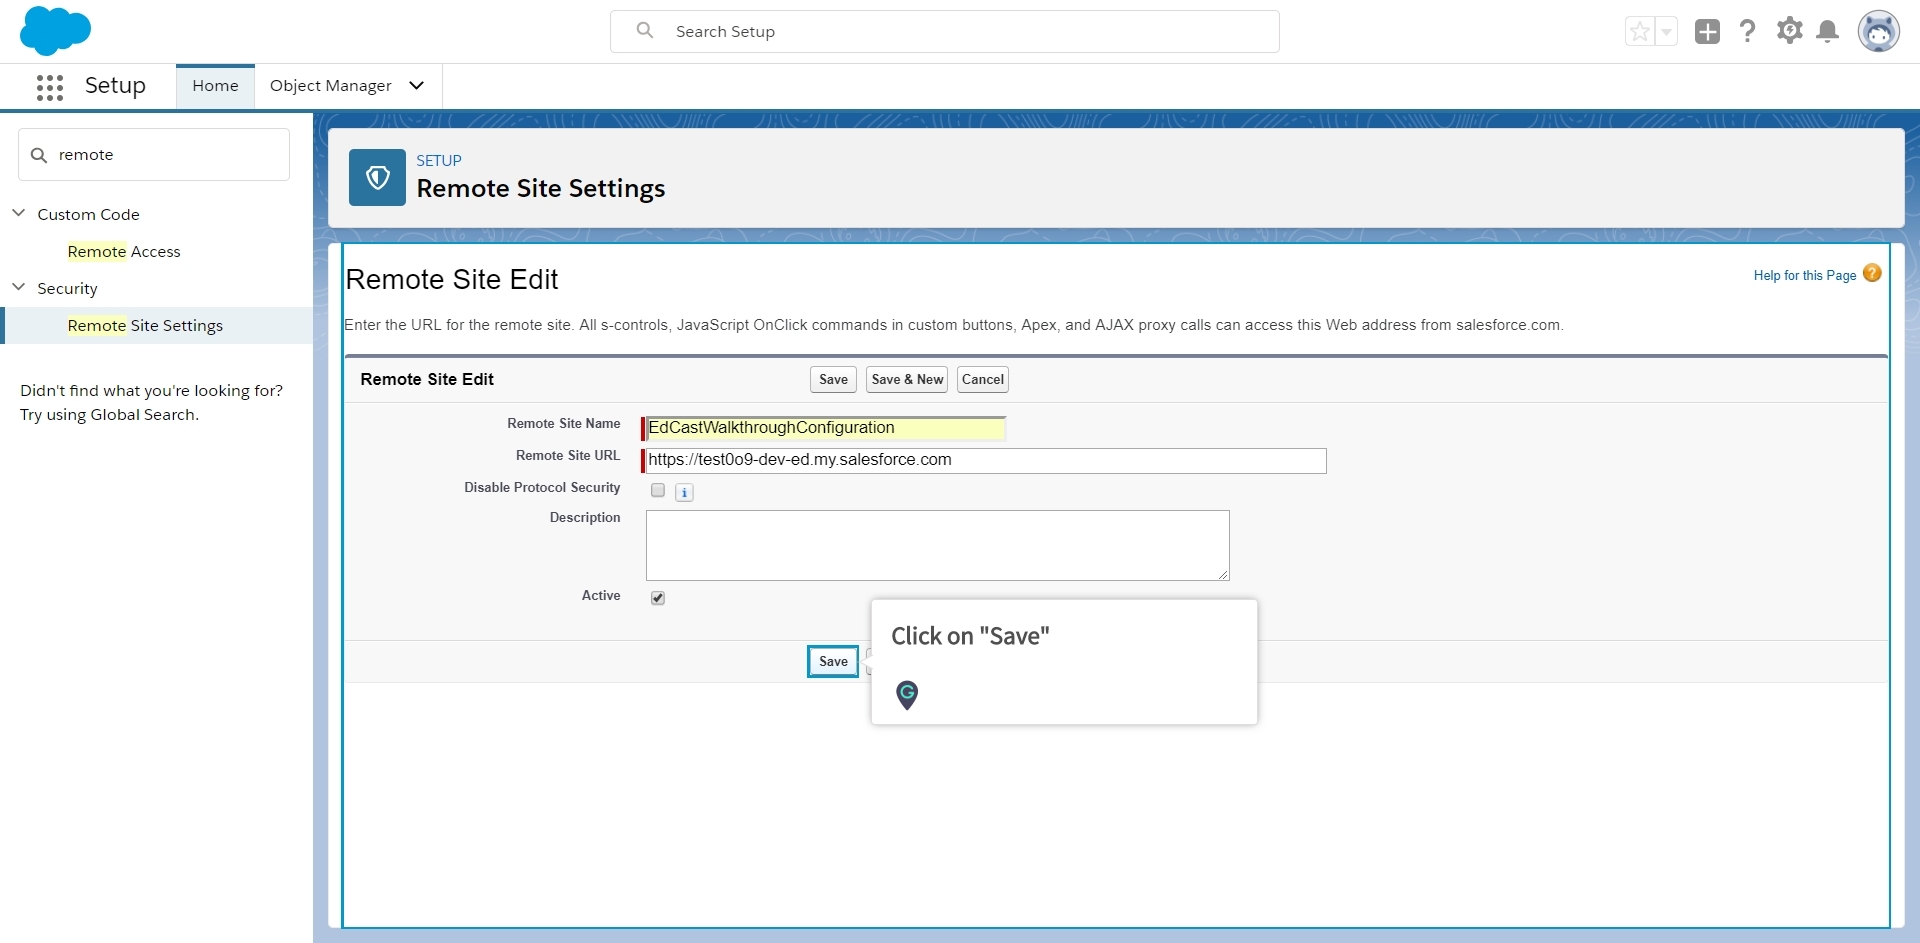Click the info icon next to Disable Protocol Security

point(684,492)
